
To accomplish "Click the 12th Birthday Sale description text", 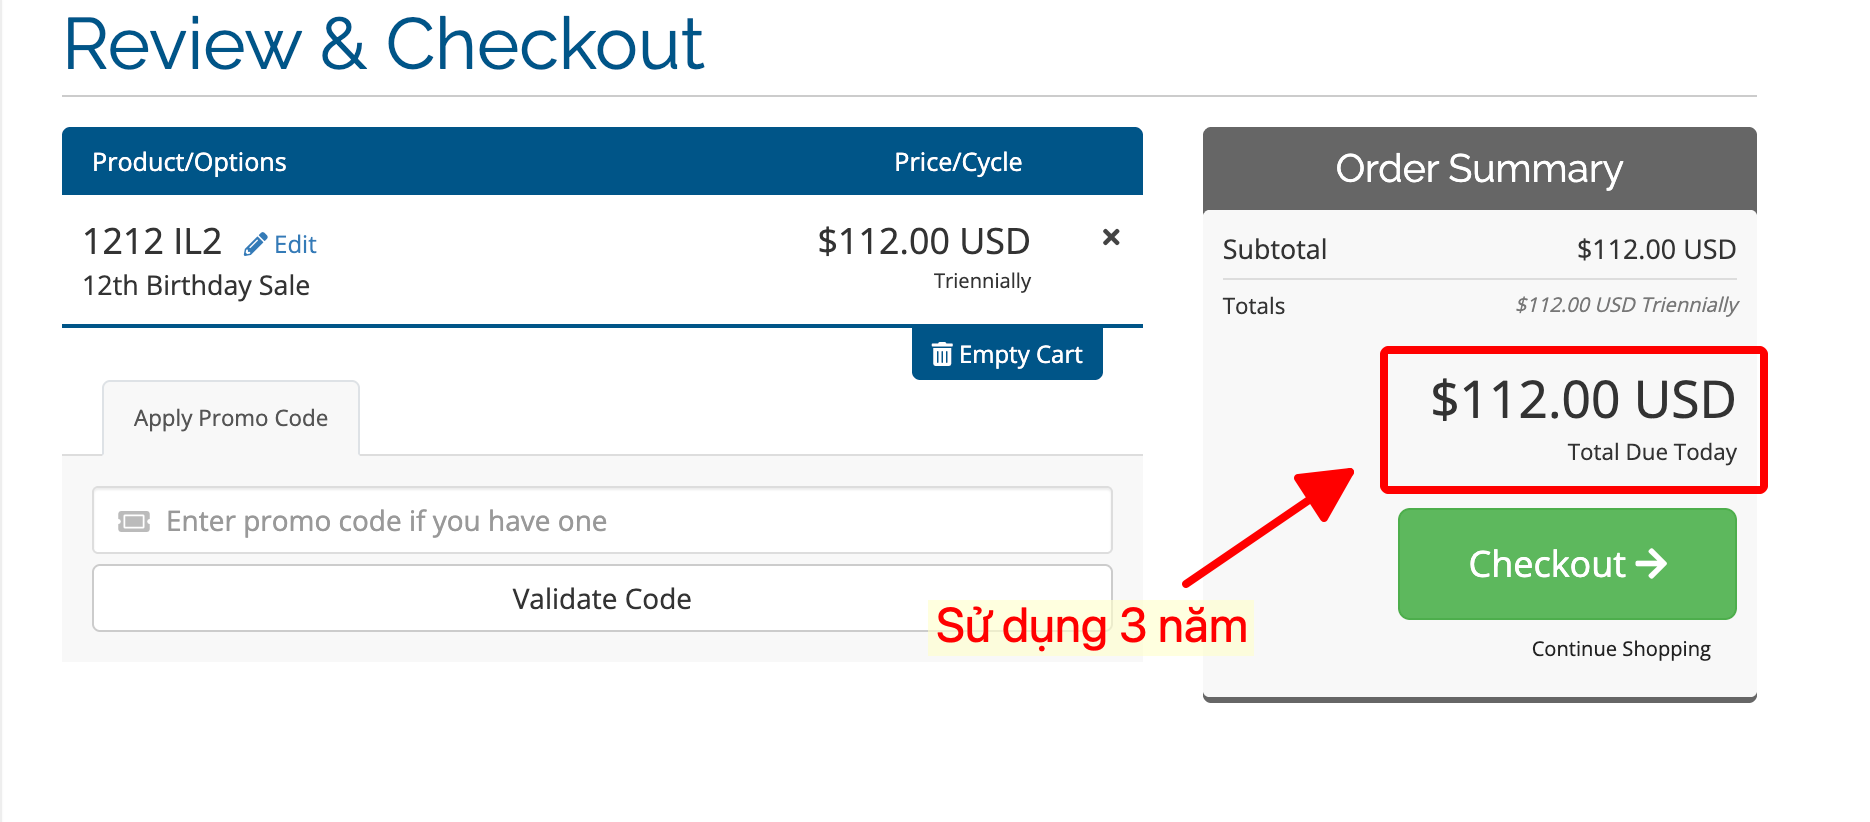I will pyautogui.click(x=196, y=286).
